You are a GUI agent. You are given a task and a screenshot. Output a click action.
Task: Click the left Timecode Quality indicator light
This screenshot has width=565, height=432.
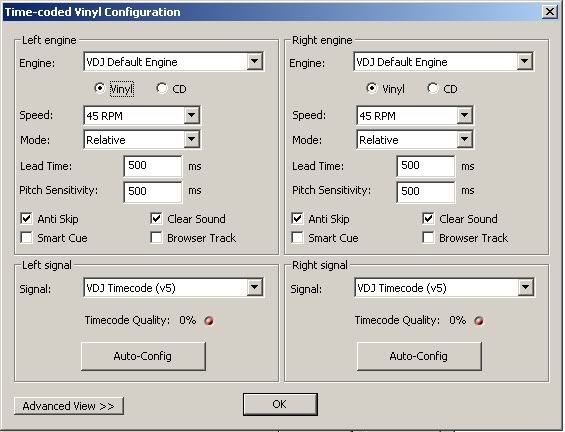209,320
